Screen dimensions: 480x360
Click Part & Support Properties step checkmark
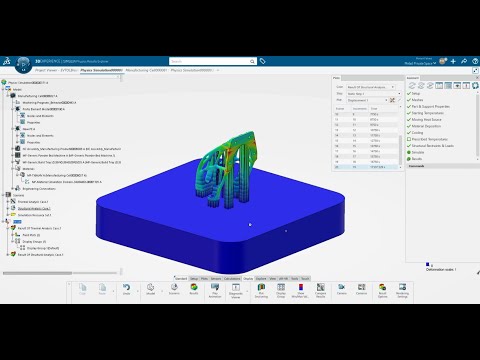pos(409,106)
